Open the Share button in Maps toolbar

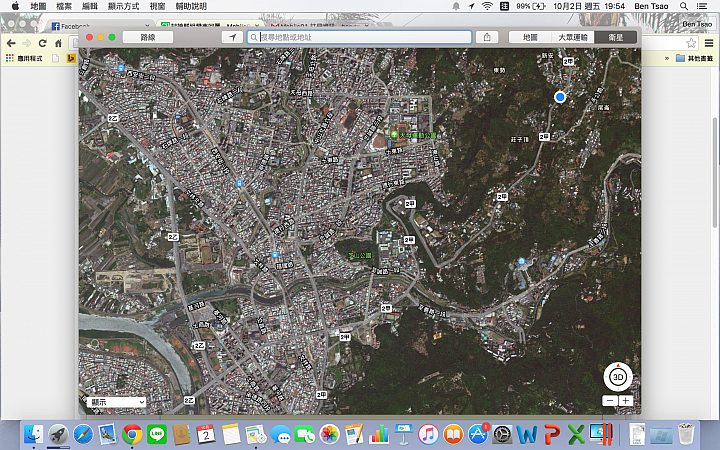click(x=487, y=37)
